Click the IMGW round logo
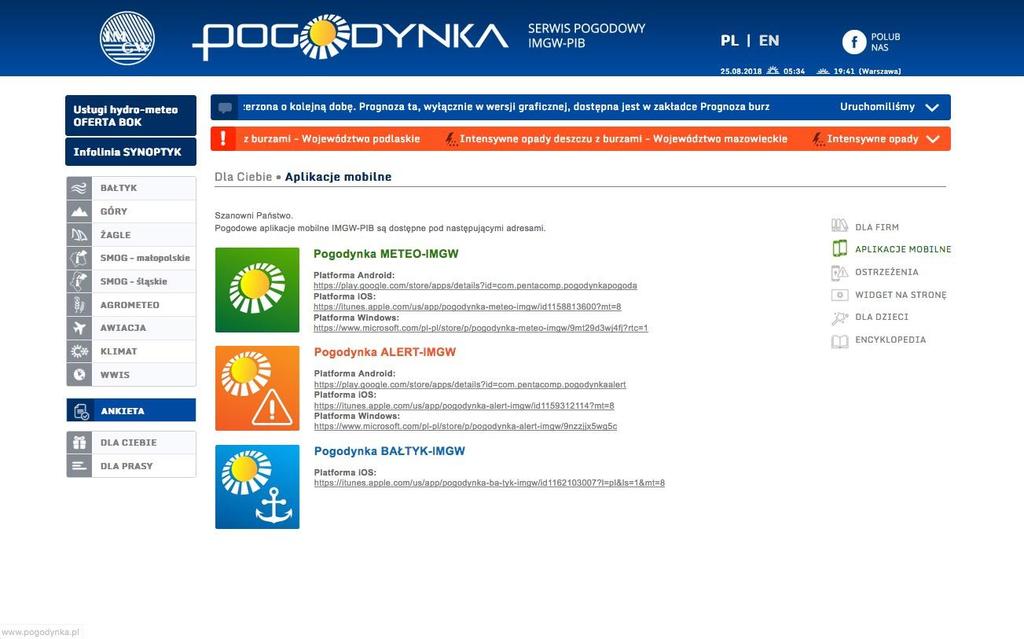 (127, 38)
